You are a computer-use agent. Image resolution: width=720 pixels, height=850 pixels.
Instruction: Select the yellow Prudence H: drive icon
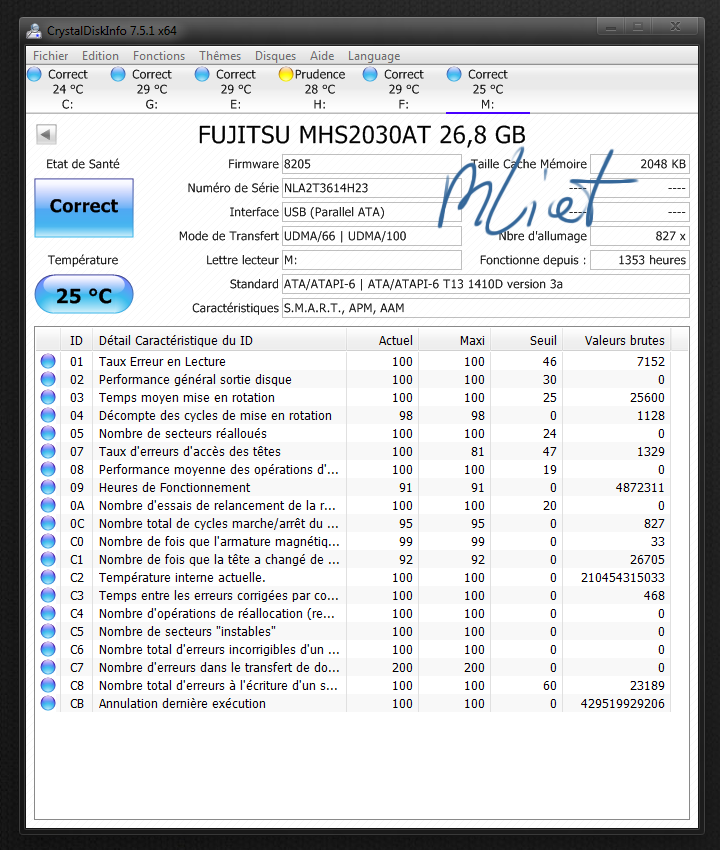click(x=286, y=74)
